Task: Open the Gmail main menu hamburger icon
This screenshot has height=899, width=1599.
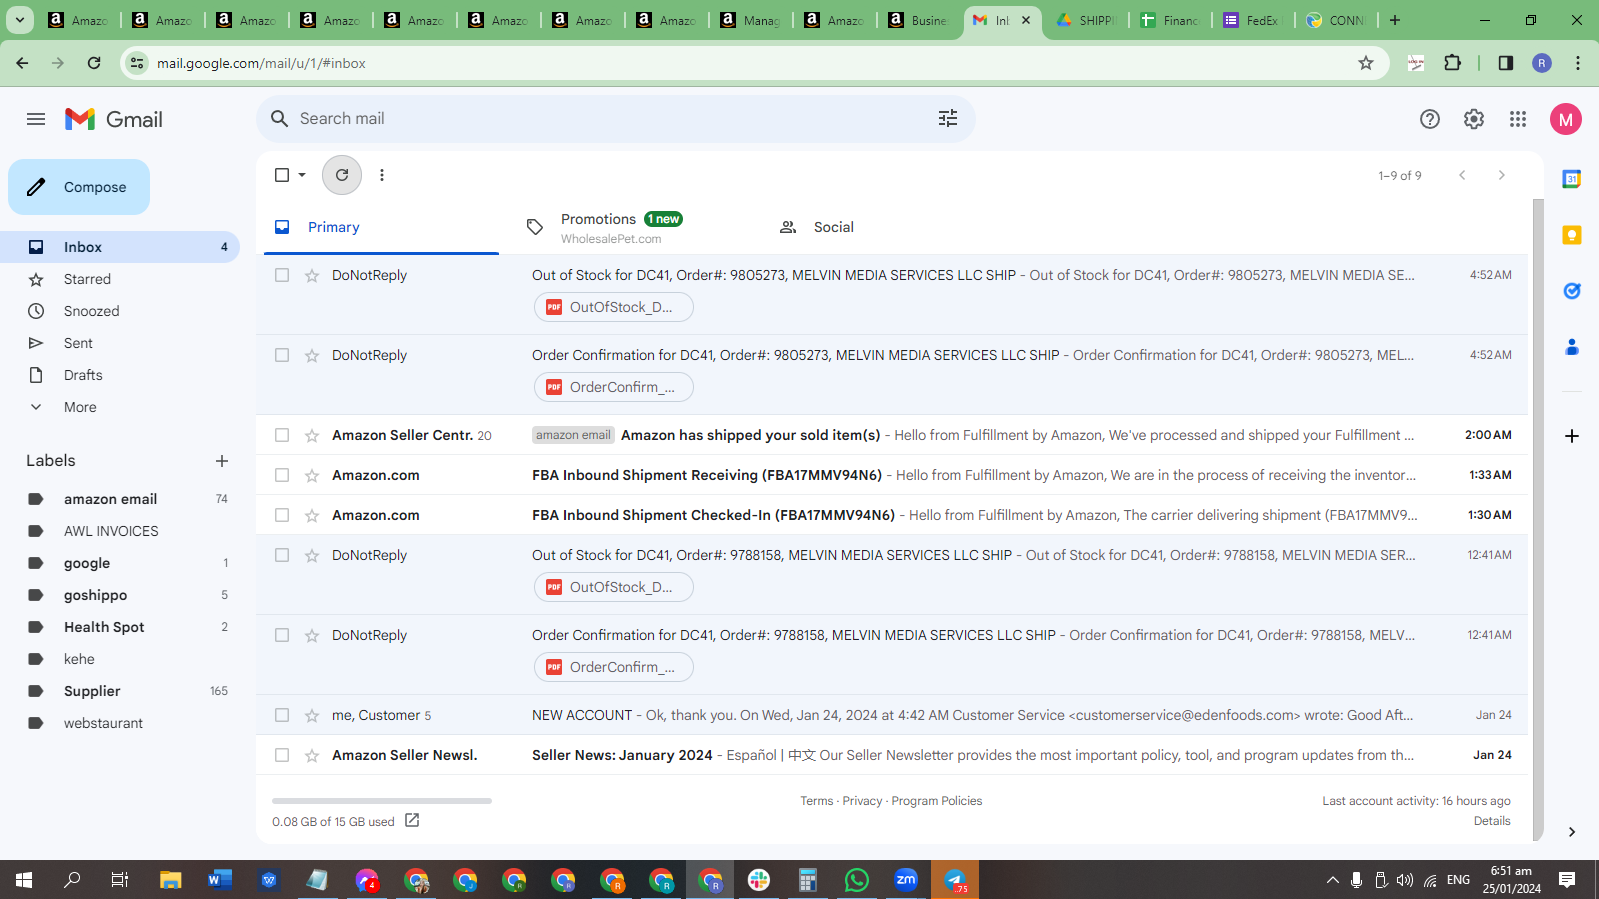Action: coord(36,119)
